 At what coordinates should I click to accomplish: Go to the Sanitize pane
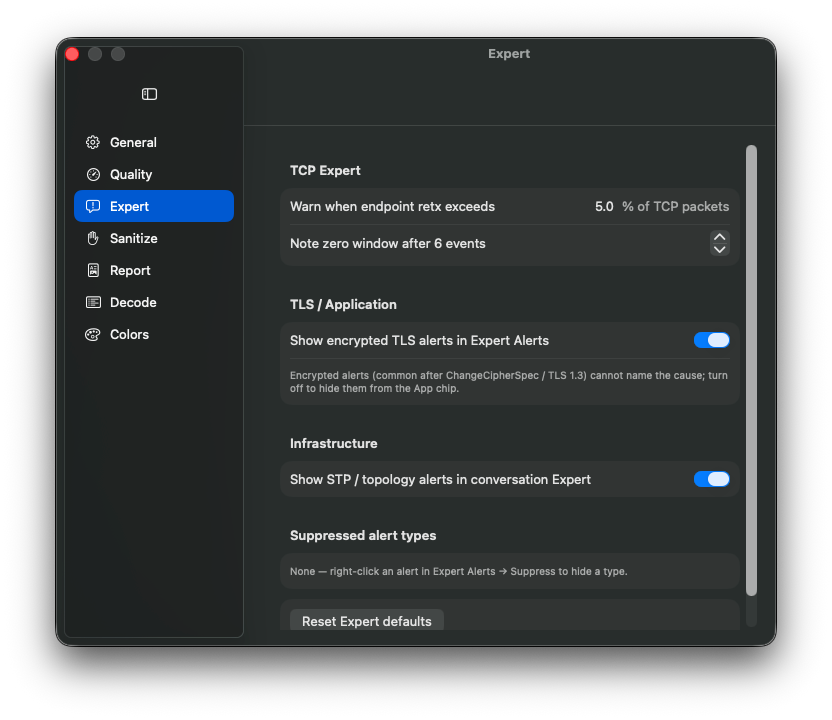(x=154, y=238)
